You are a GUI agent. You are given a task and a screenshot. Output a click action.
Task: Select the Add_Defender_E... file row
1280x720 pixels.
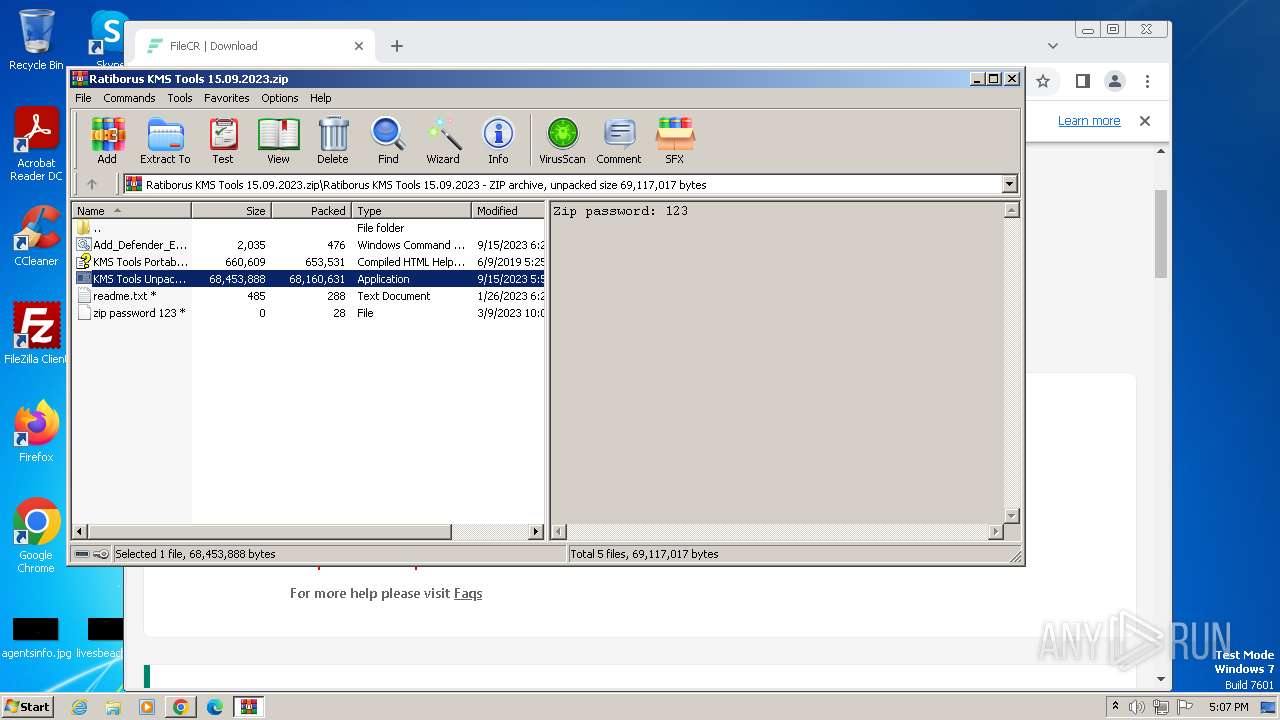click(309, 245)
